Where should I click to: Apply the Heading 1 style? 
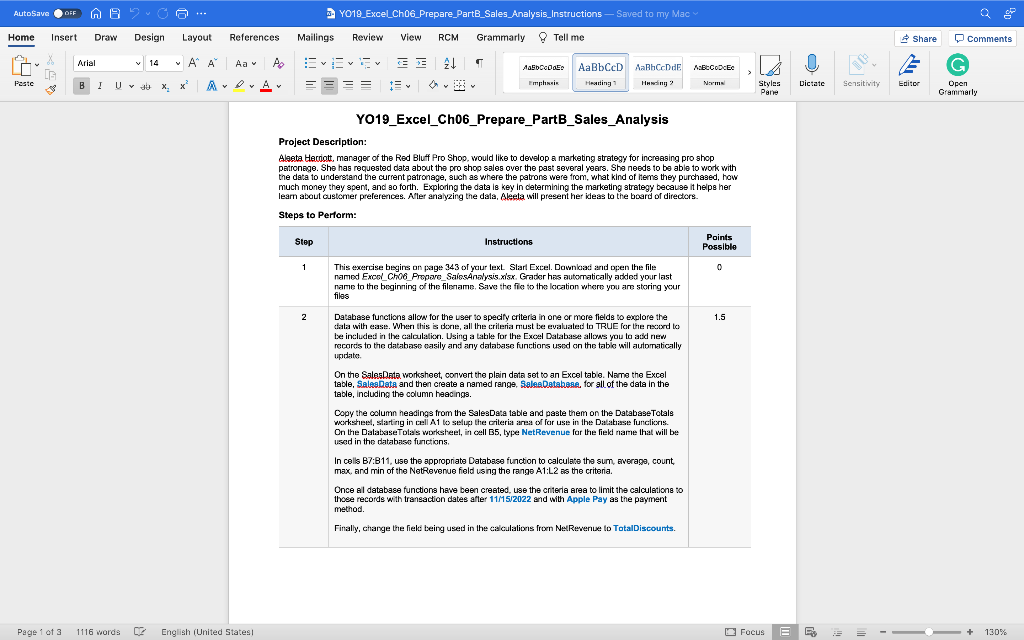600,72
